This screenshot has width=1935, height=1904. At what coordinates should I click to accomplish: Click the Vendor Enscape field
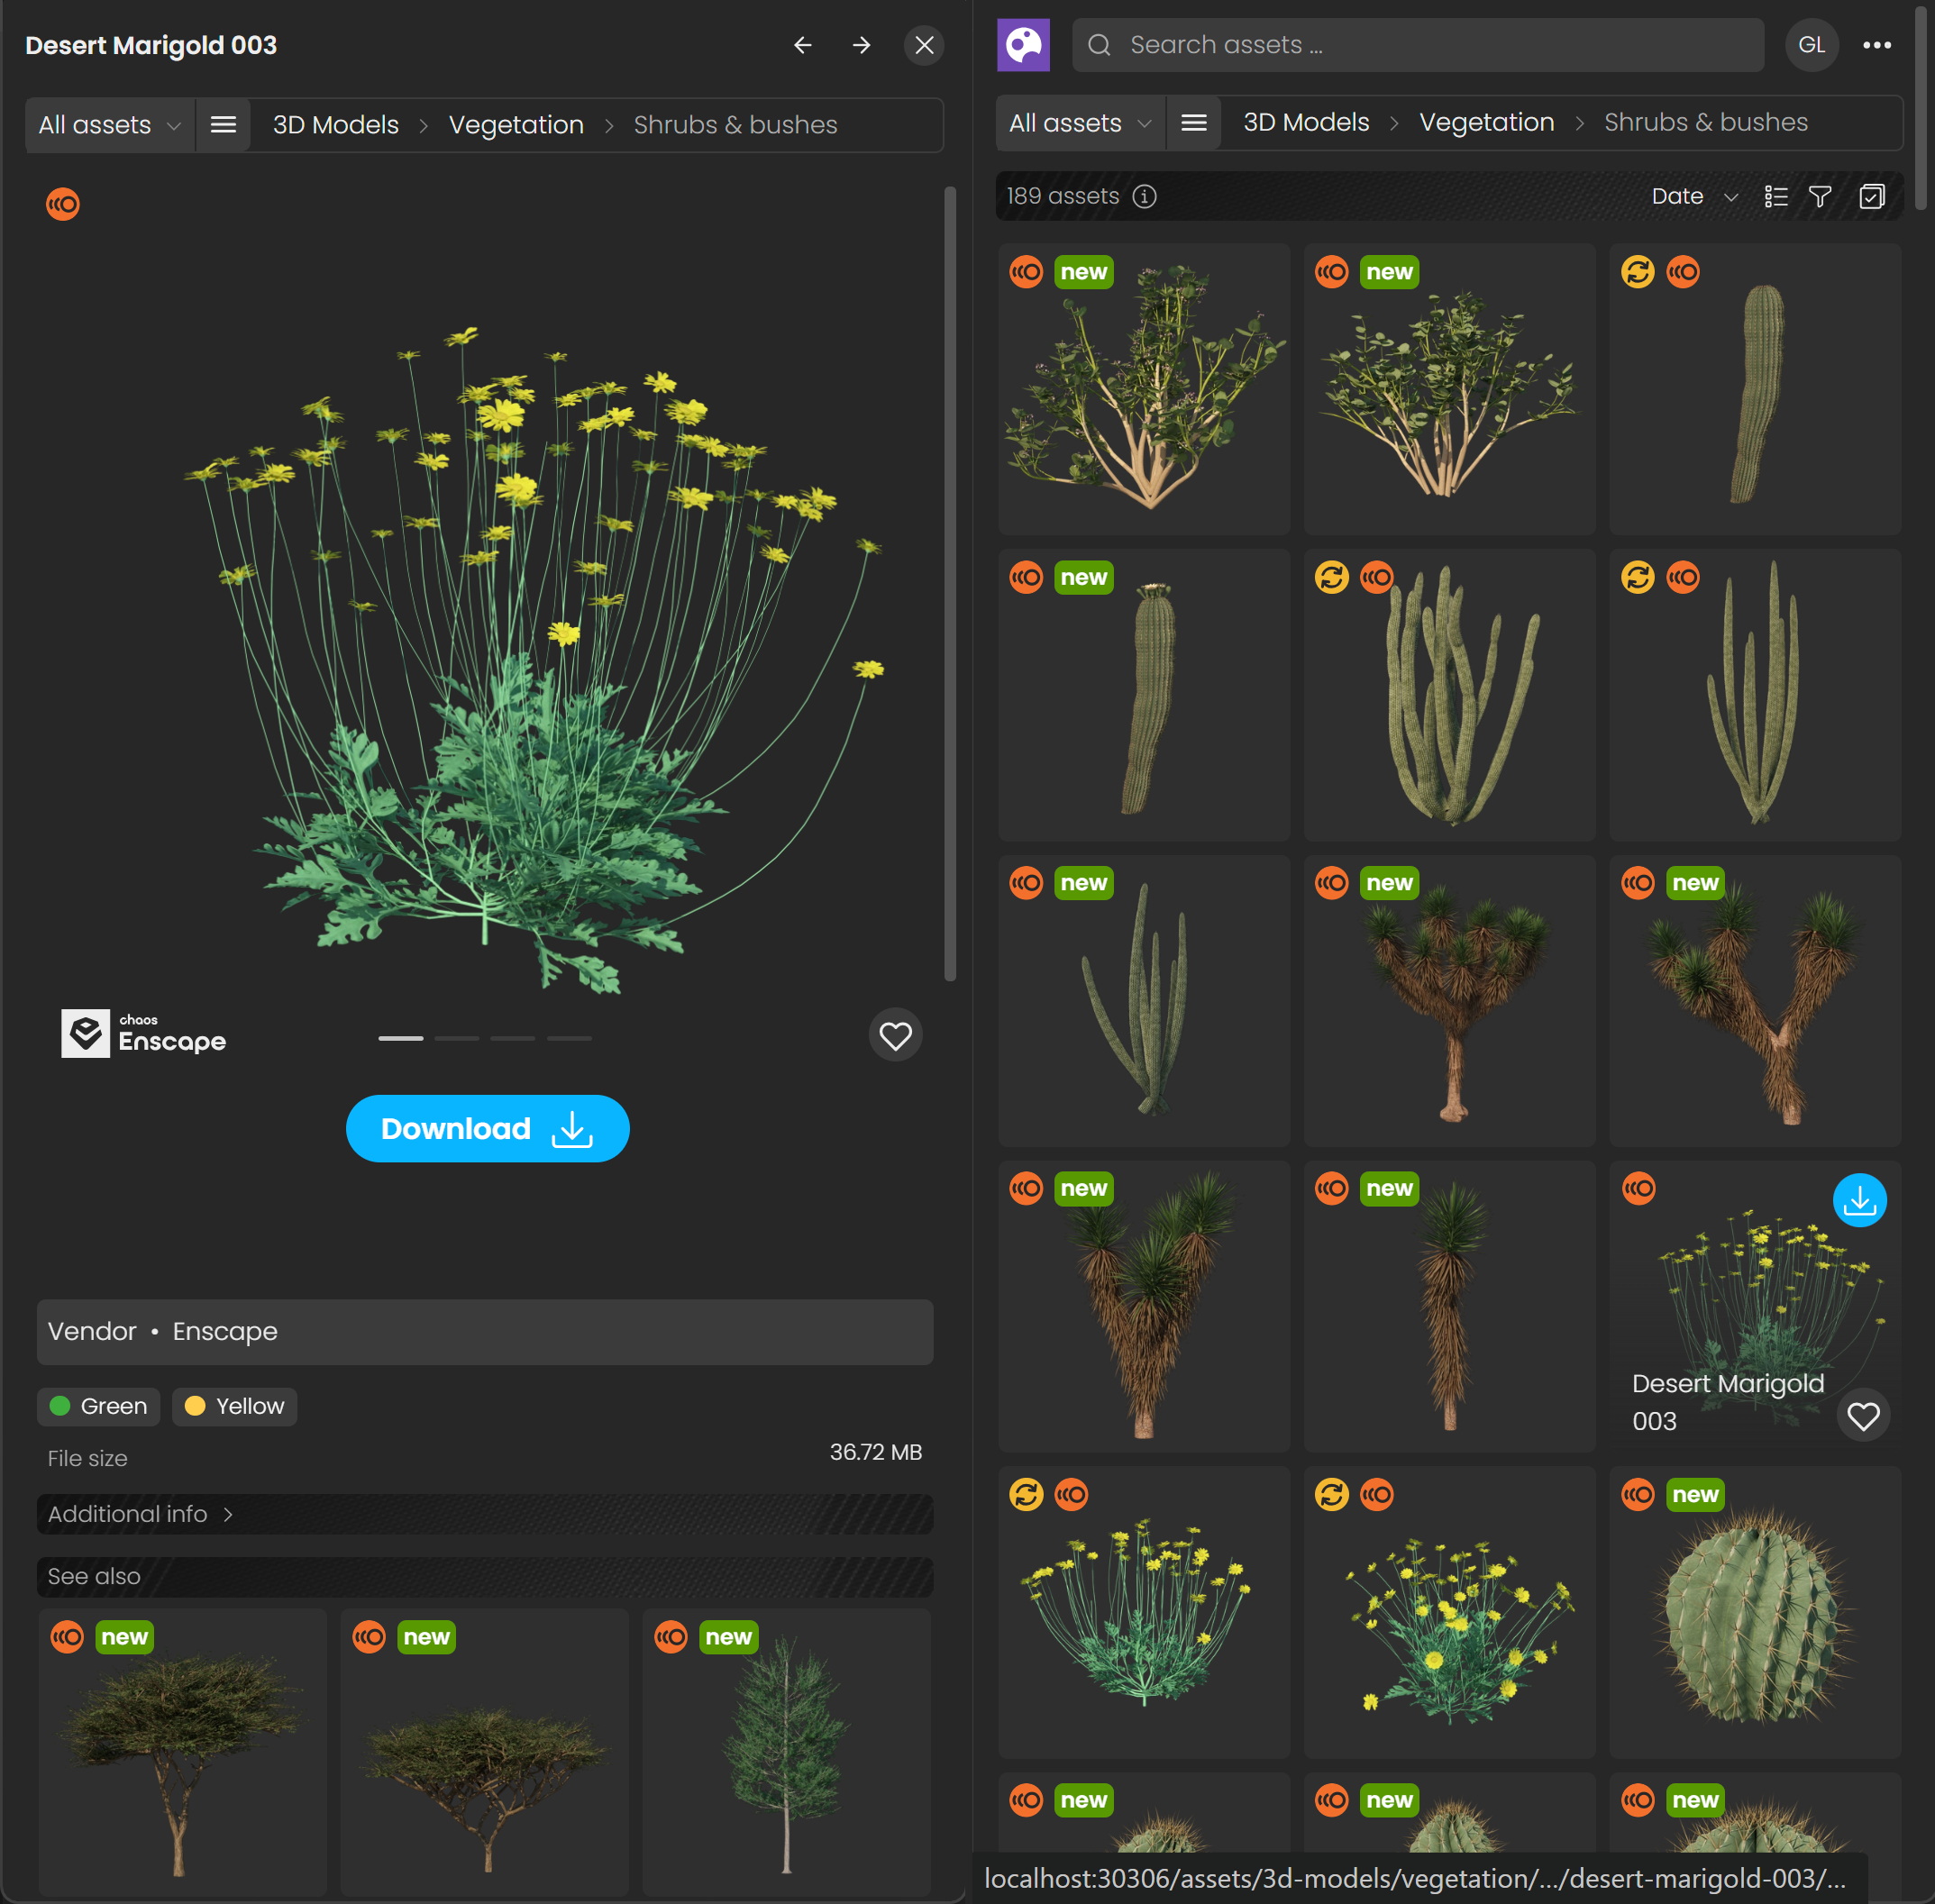coord(485,1332)
